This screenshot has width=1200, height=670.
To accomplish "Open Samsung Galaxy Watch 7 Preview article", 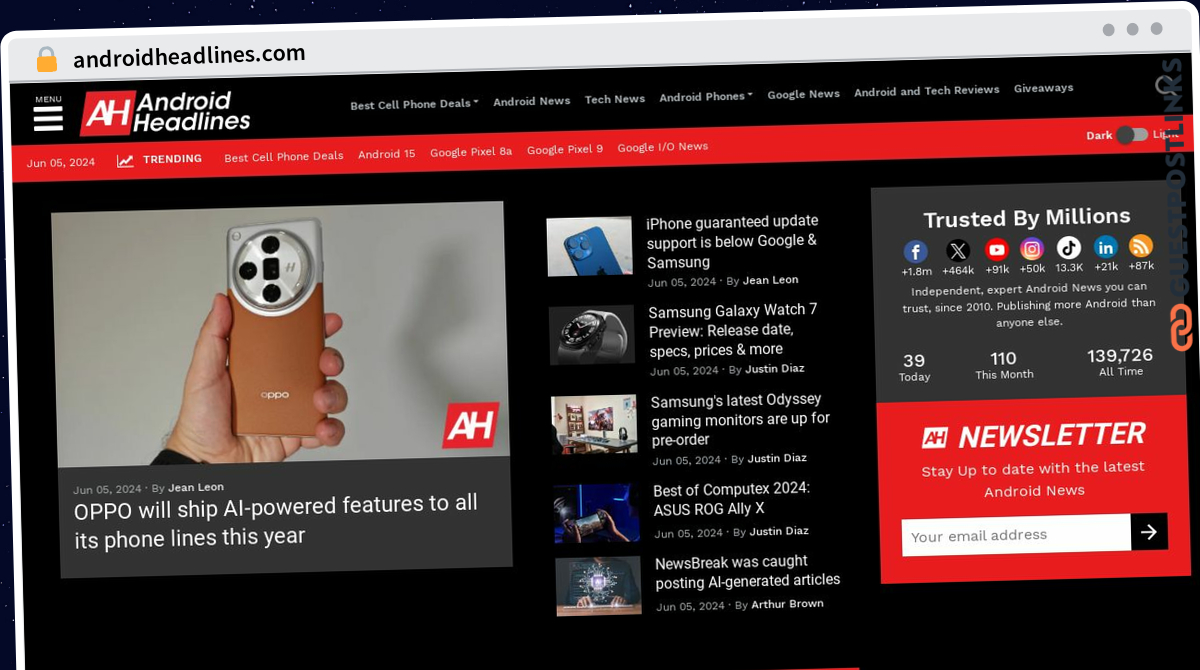I will (x=733, y=330).
